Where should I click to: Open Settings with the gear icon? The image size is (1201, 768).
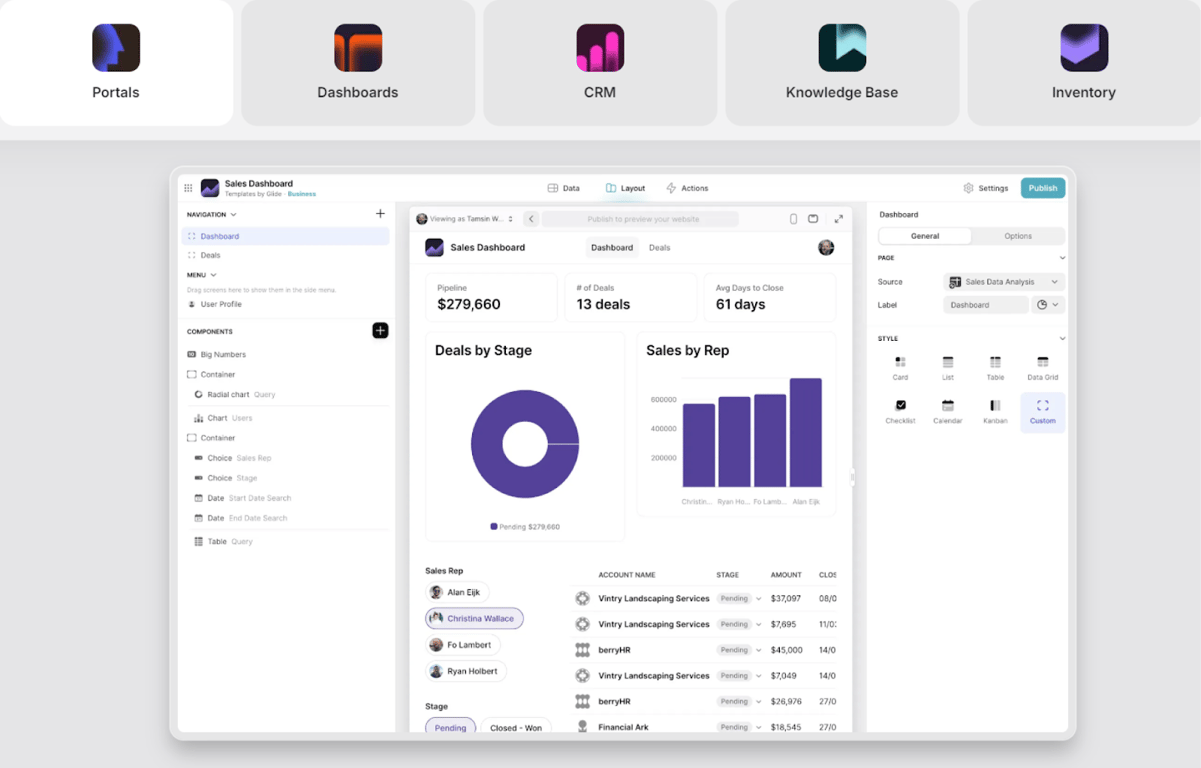[985, 188]
